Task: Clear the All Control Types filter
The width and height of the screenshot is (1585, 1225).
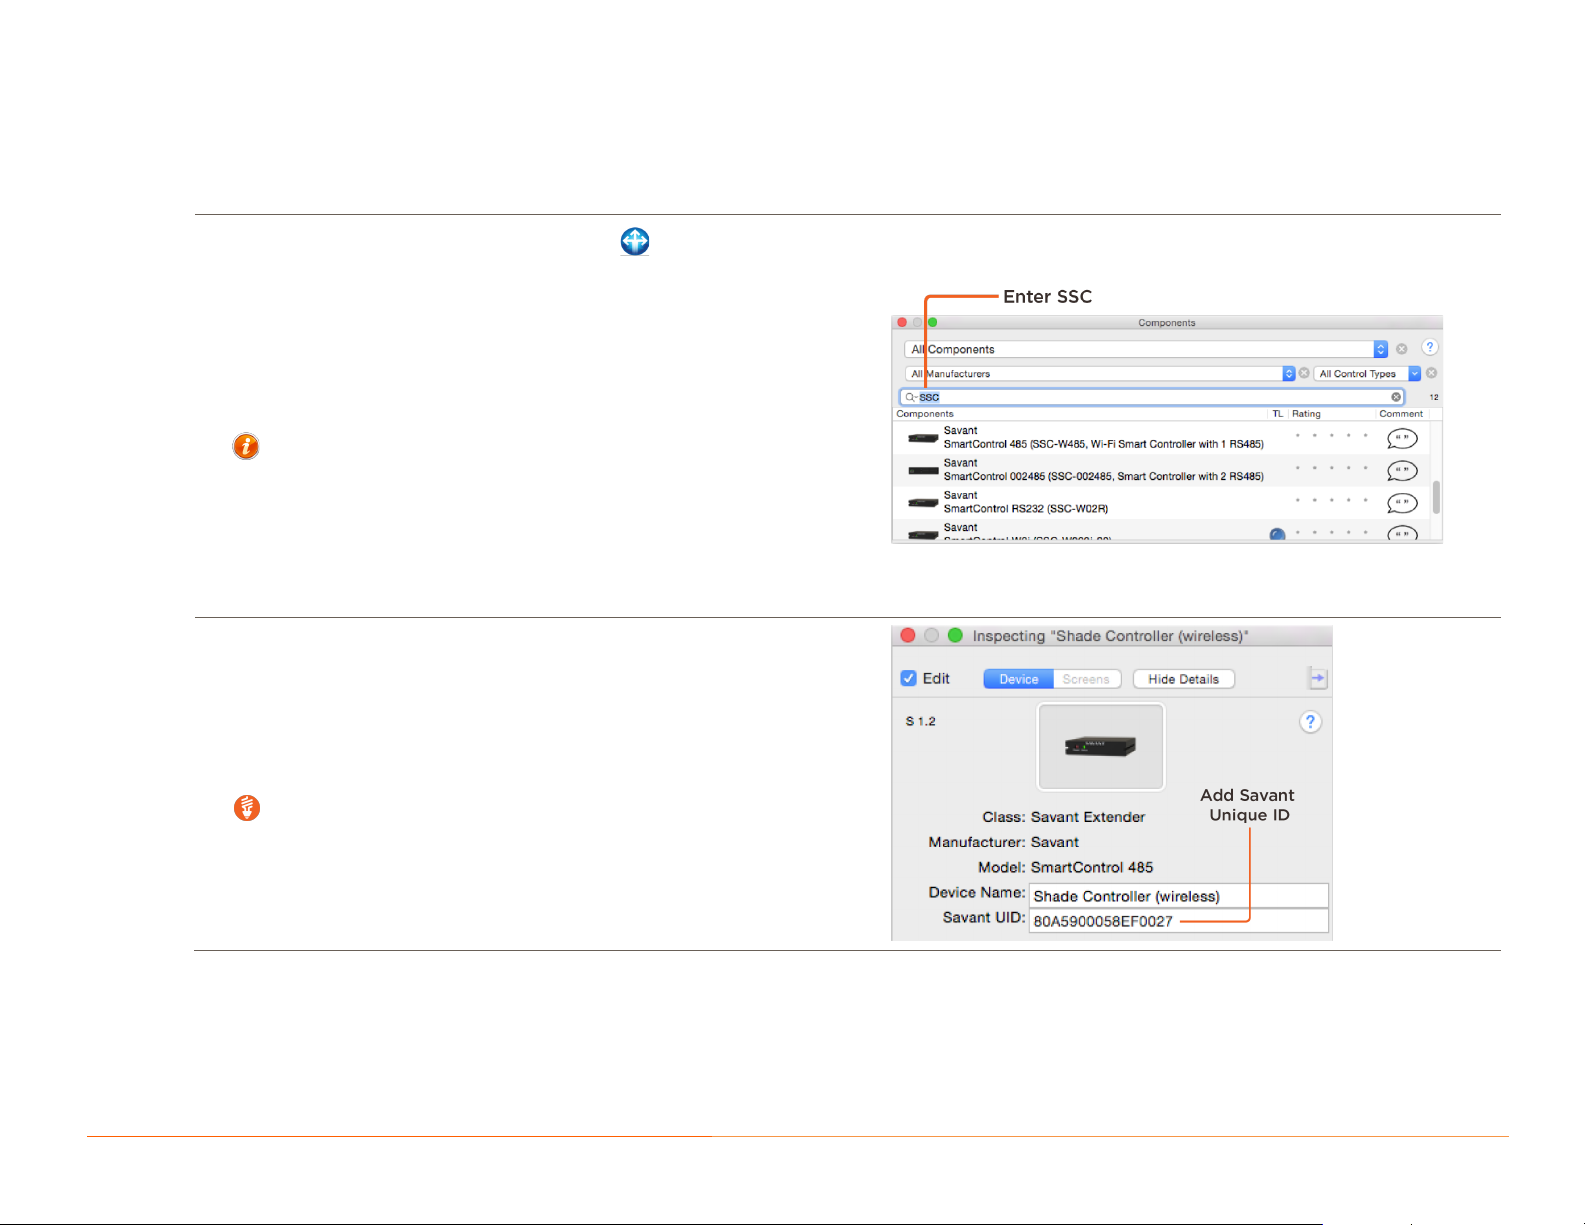Action: pyautogui.click(x=1431, y=373)
